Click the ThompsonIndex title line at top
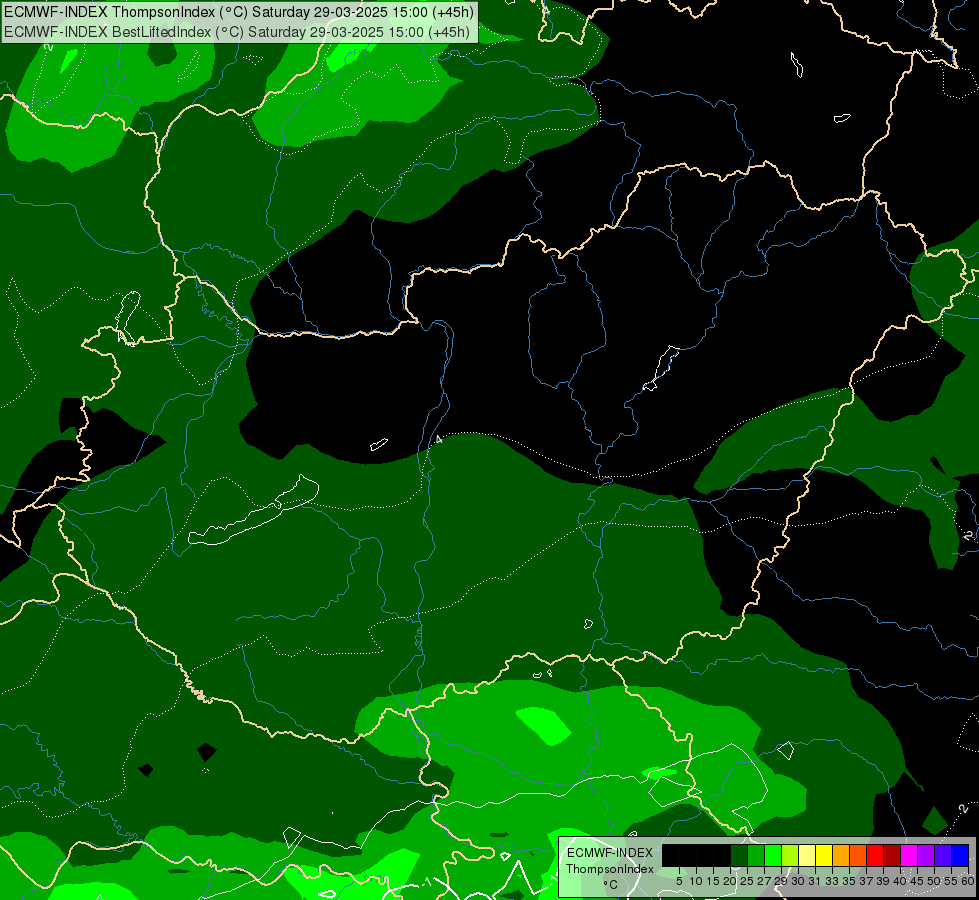This screenshot has height=900, width=979. pos(239,12)
